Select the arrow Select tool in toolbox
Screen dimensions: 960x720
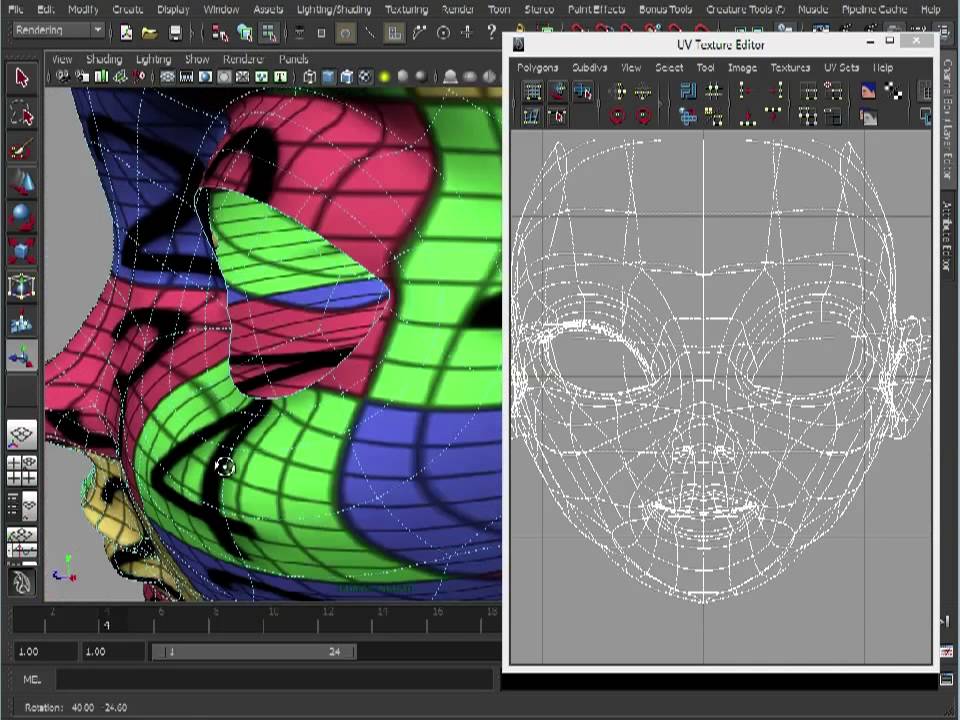21,78
